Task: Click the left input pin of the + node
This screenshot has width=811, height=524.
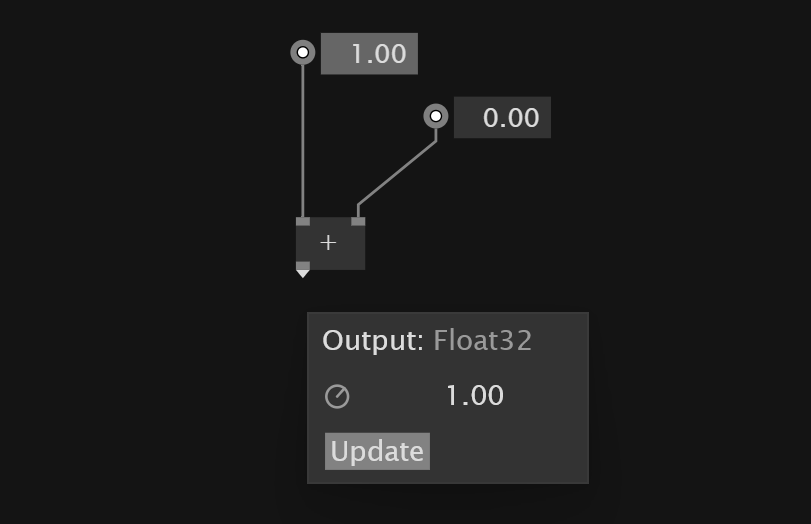Action: (303, 221)
